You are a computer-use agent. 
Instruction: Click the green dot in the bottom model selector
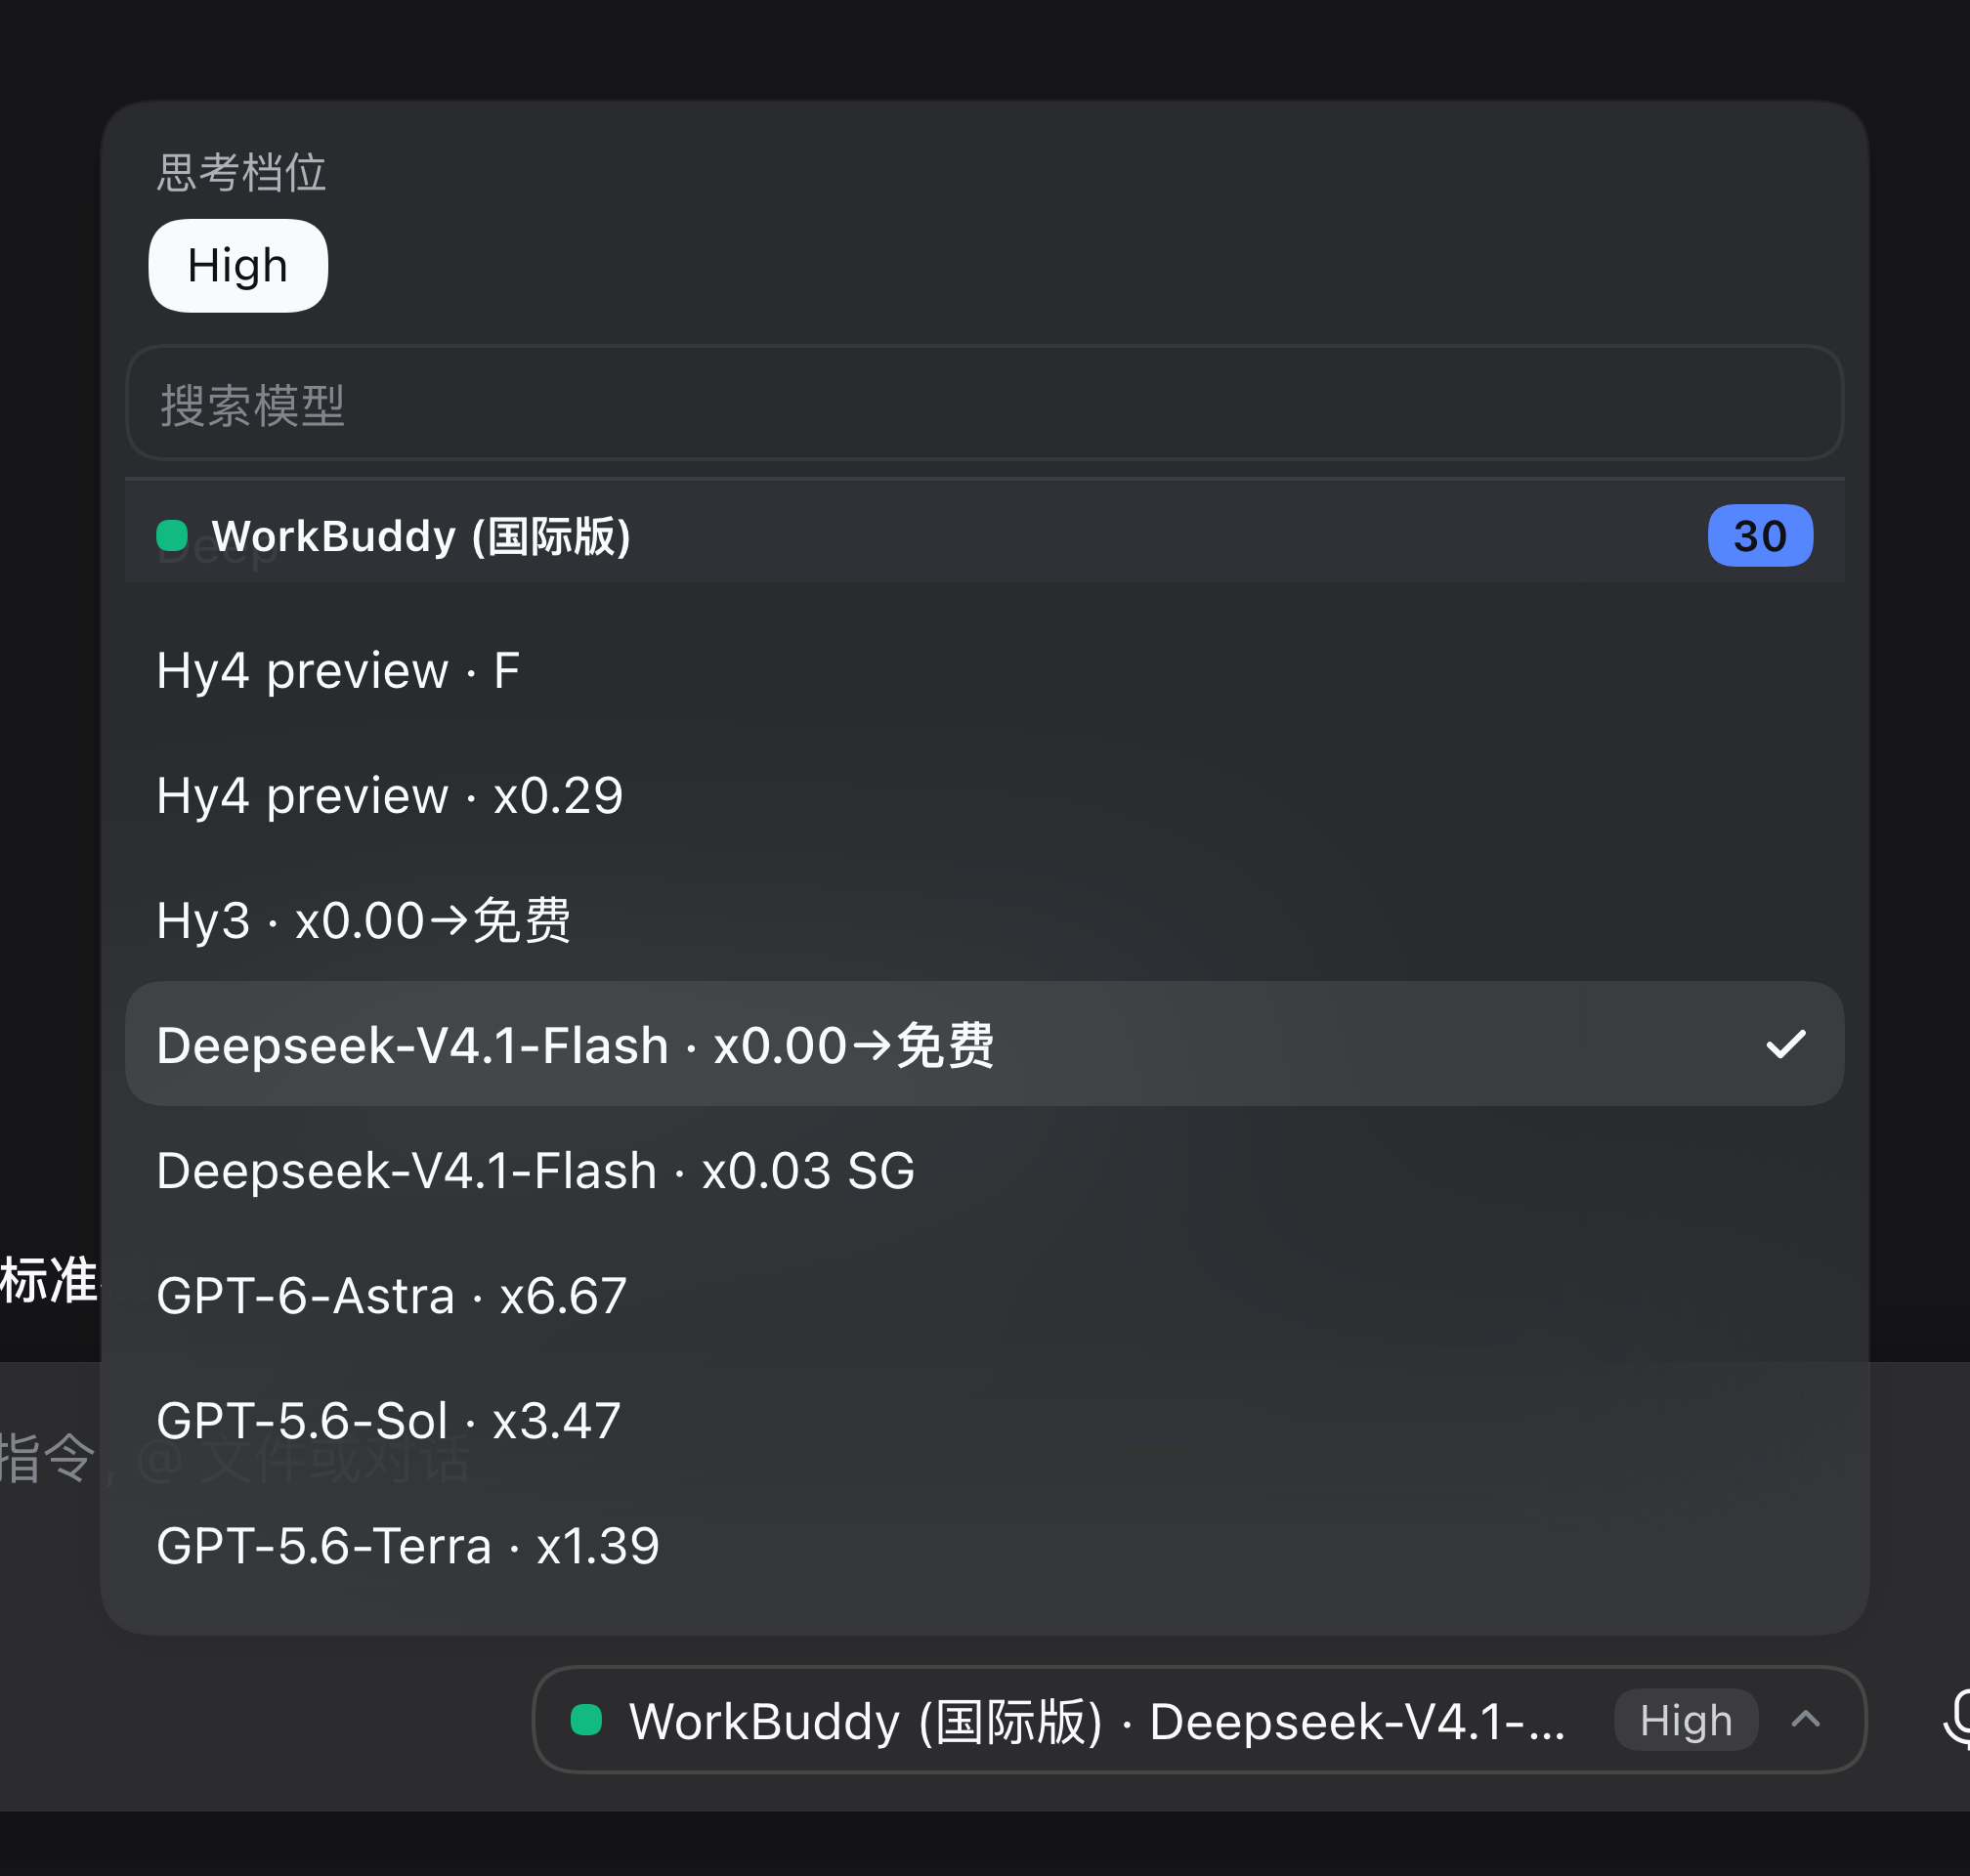[x=586, y=1720]
